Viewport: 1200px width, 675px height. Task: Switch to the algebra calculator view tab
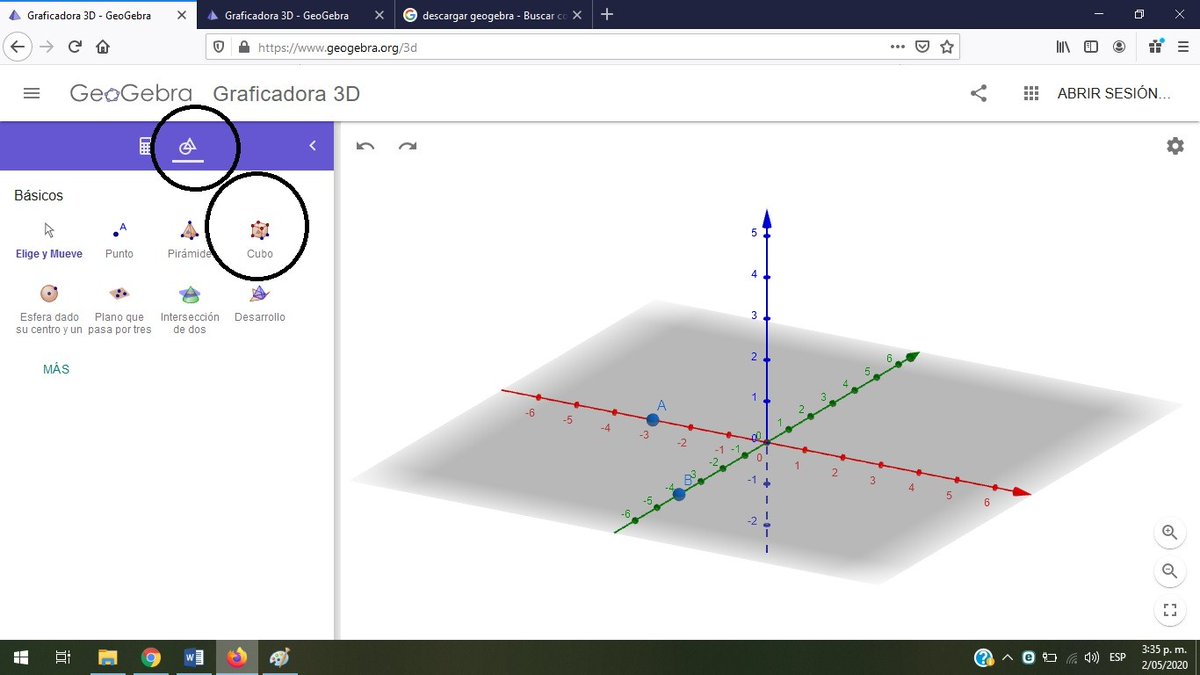click(x=145, y=146)
